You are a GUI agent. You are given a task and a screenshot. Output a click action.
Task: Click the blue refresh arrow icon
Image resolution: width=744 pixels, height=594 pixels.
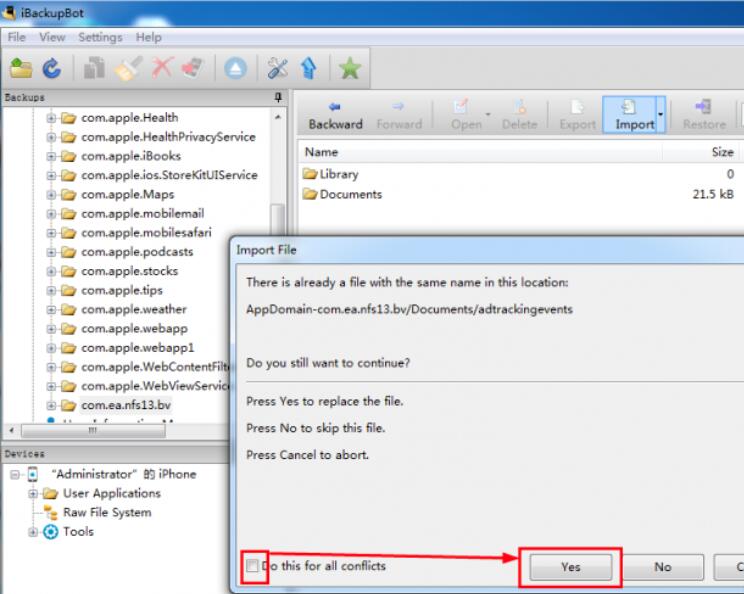52,68
